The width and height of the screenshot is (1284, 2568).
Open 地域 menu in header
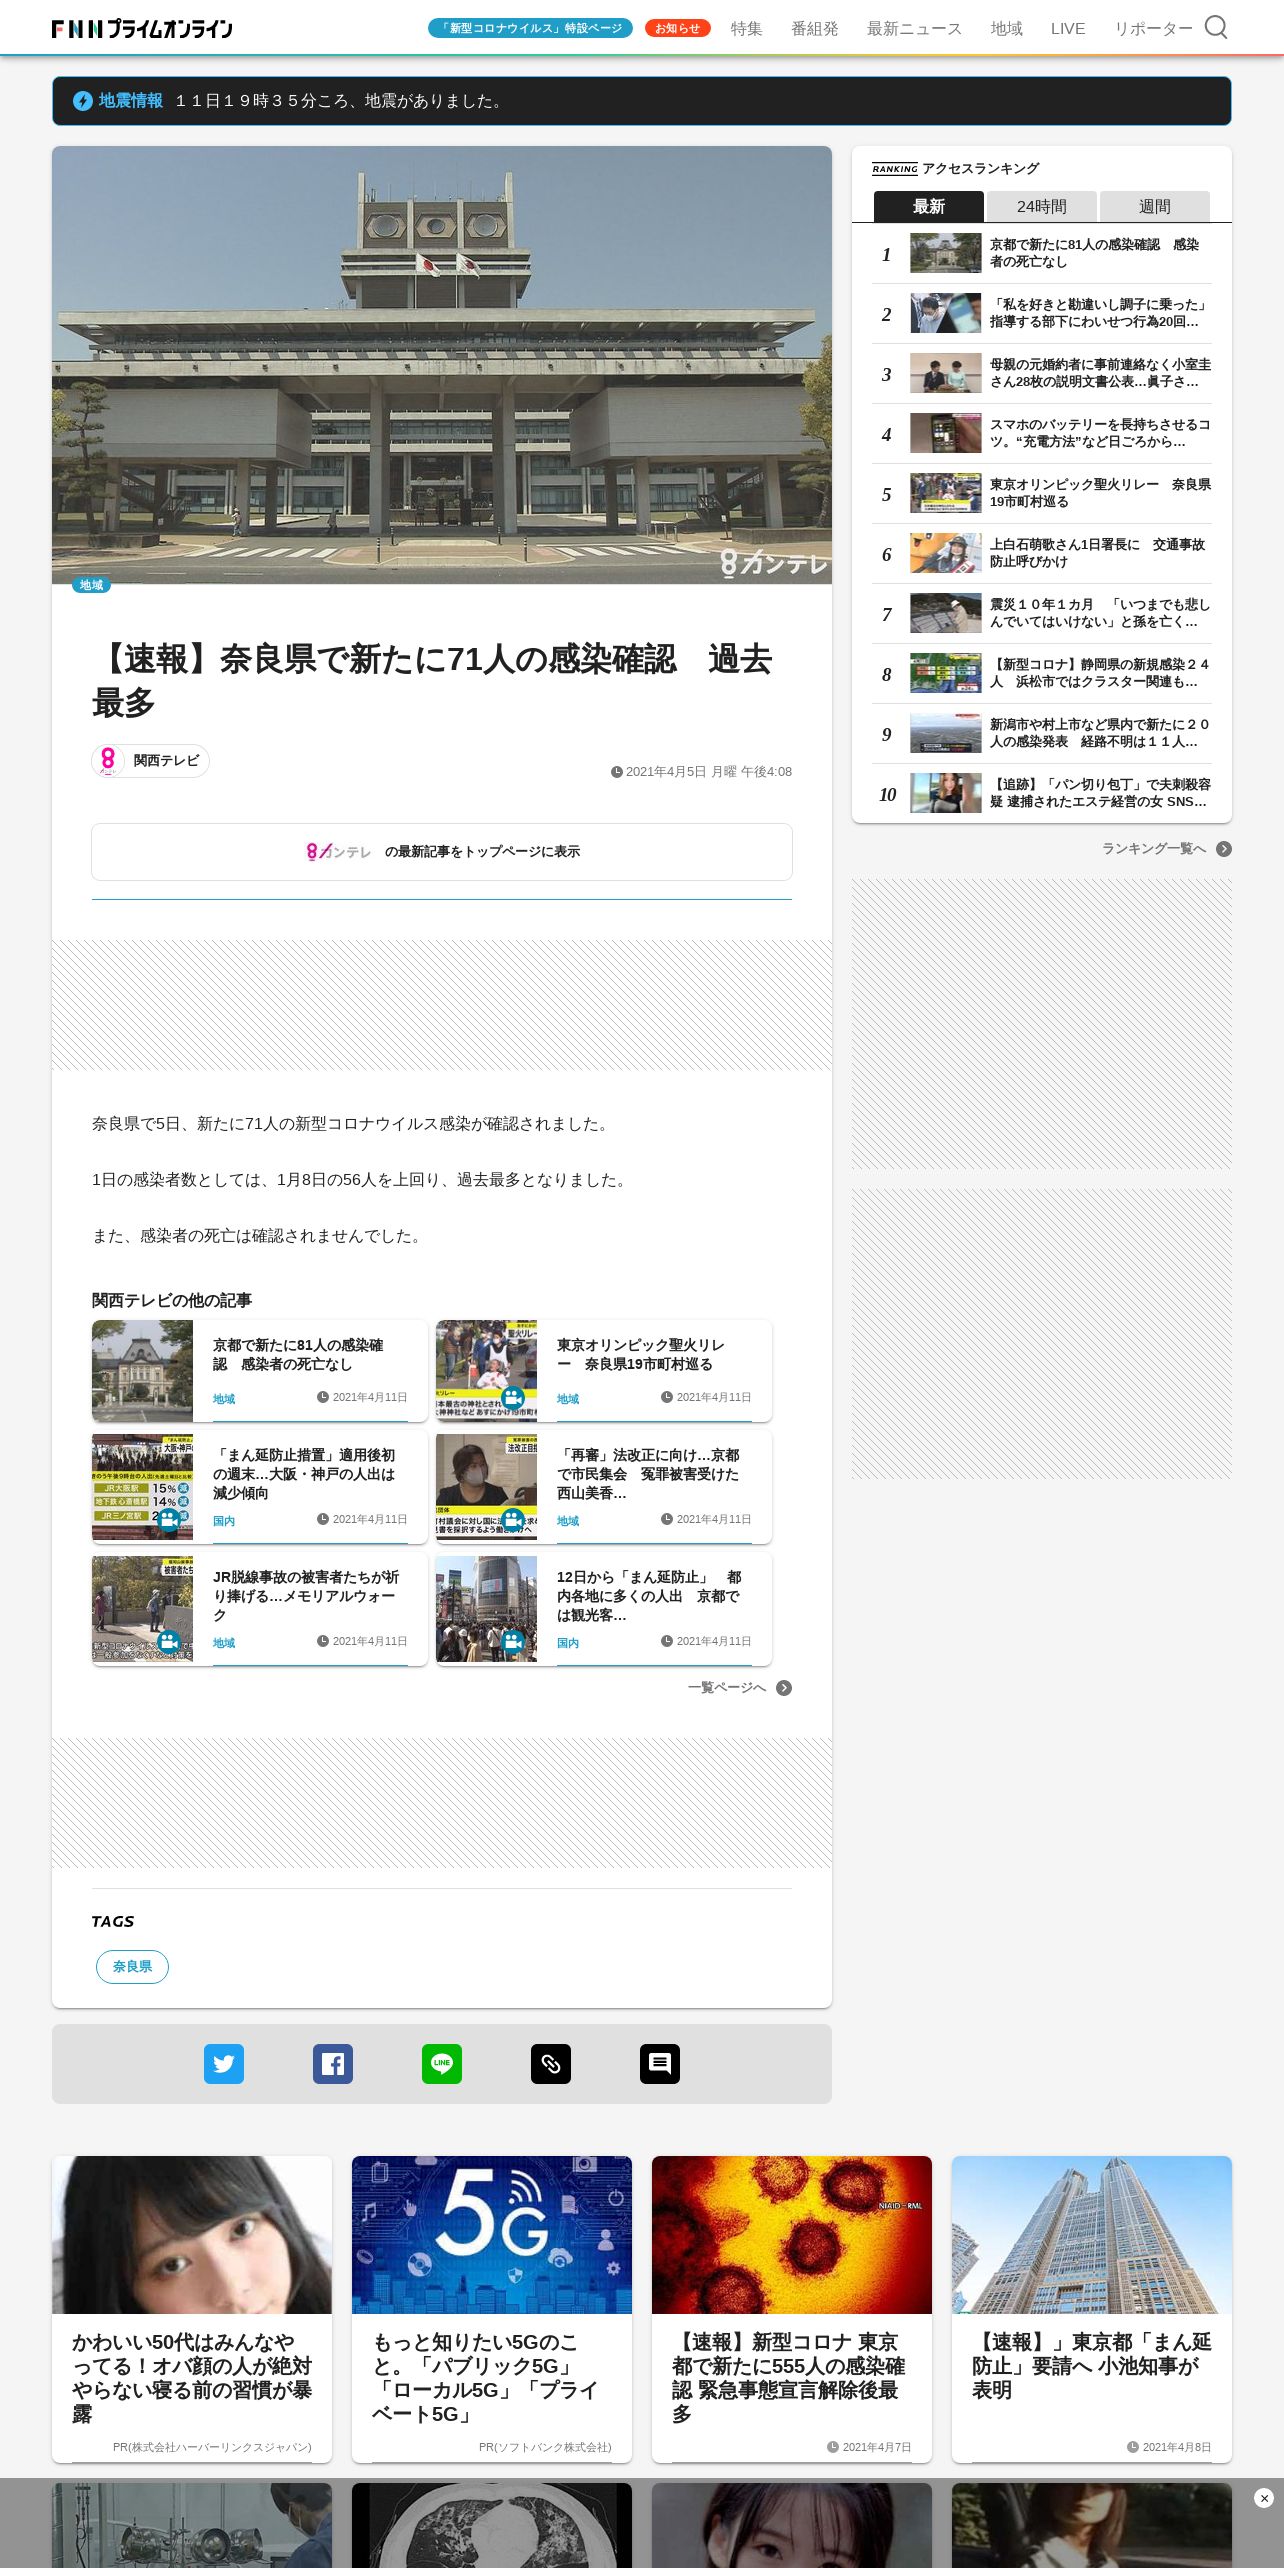tap(1006, 29)
